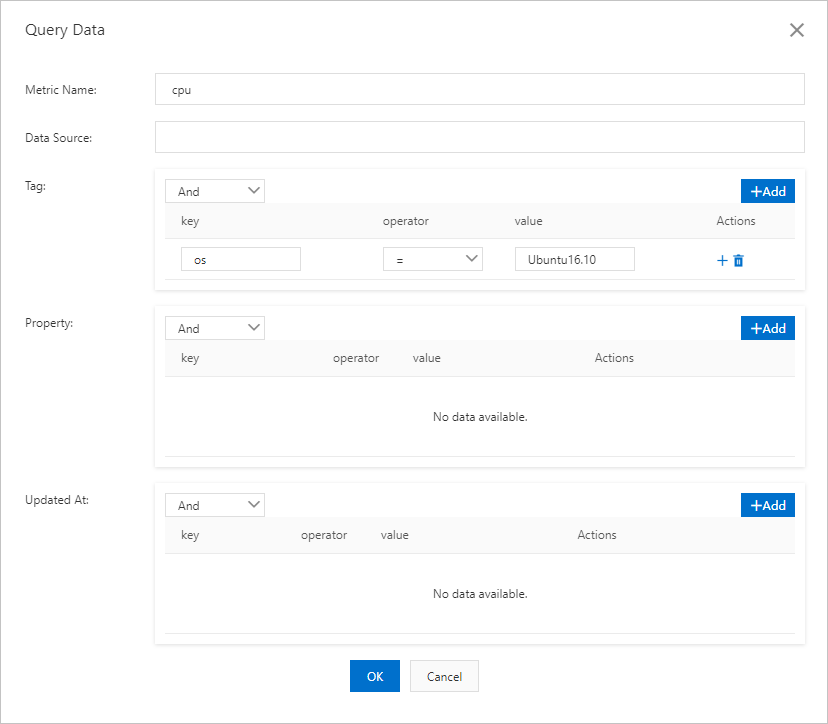The height and width of the screenshot is (724, 828).
Task: Close the Query Data dialog
Action: click(x=797, y=30)
